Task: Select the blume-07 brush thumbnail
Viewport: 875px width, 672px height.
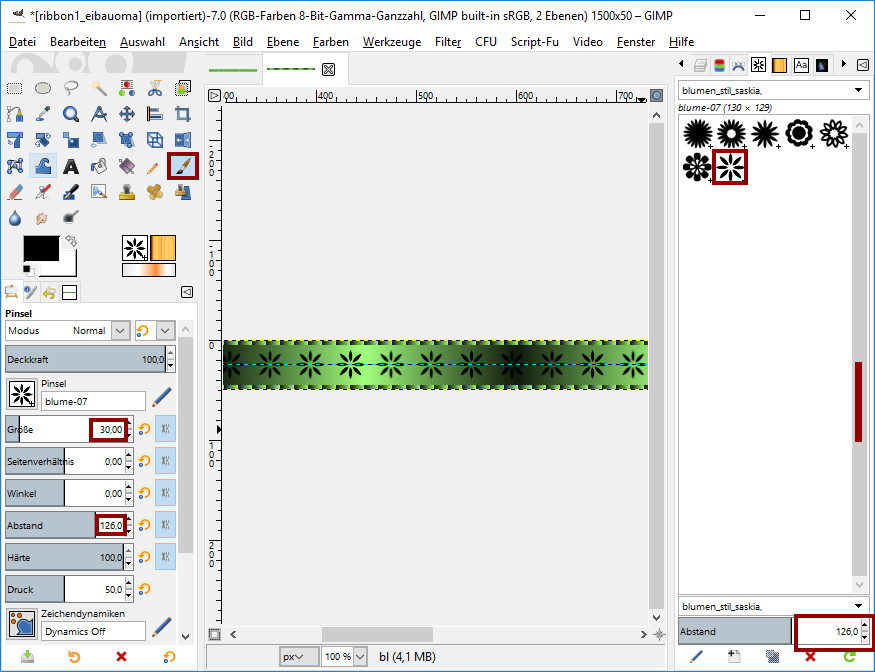Action: pyautogui.click(x=729, y=166)
